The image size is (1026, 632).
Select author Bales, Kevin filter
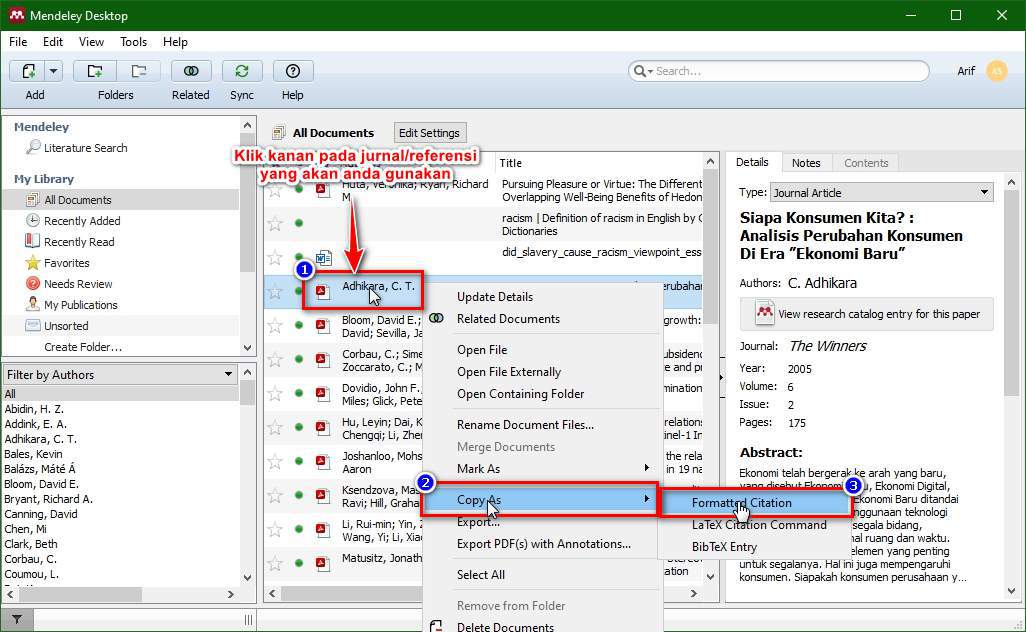point(33,454)
